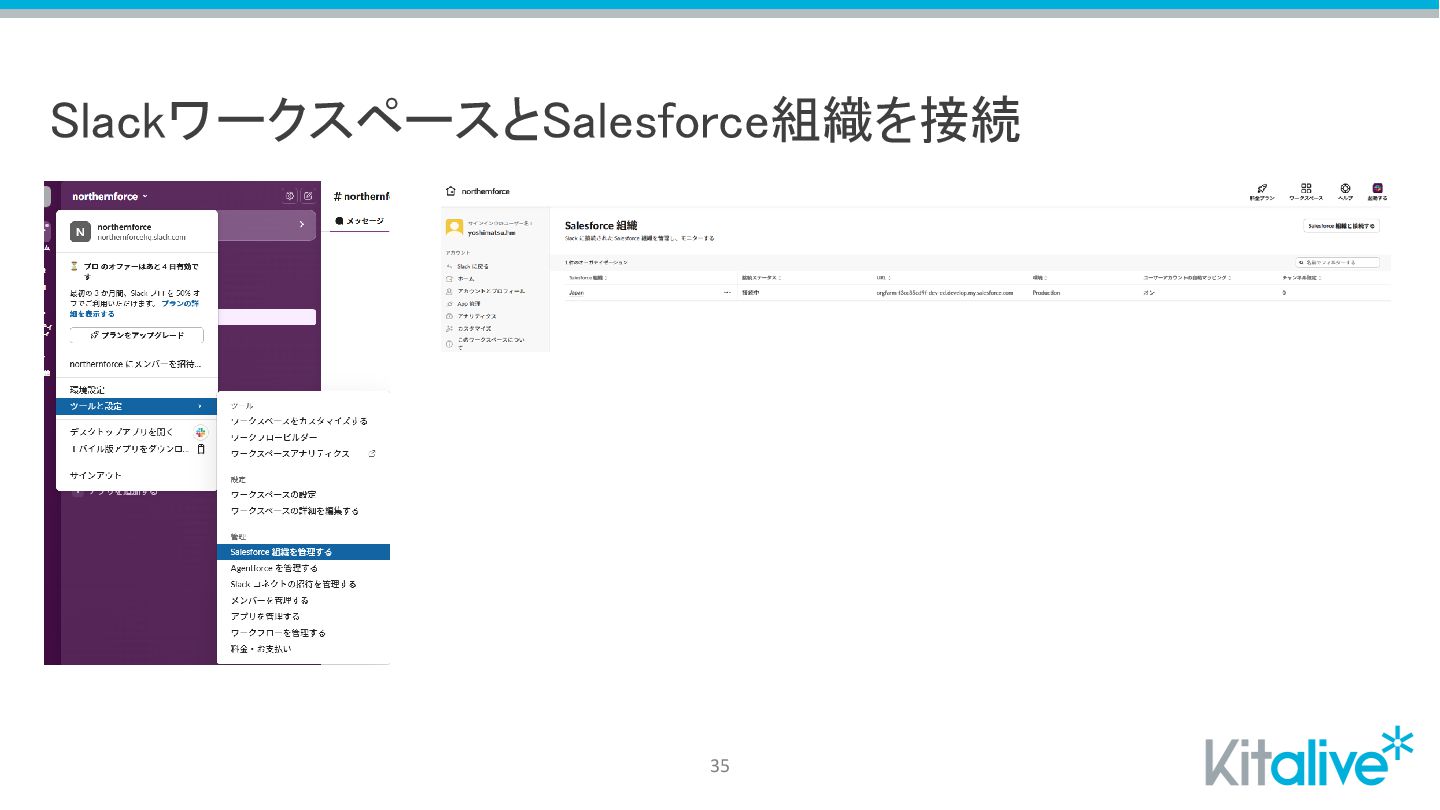Select ワークスペースの詳細を編集する

(x=294, y=511)
